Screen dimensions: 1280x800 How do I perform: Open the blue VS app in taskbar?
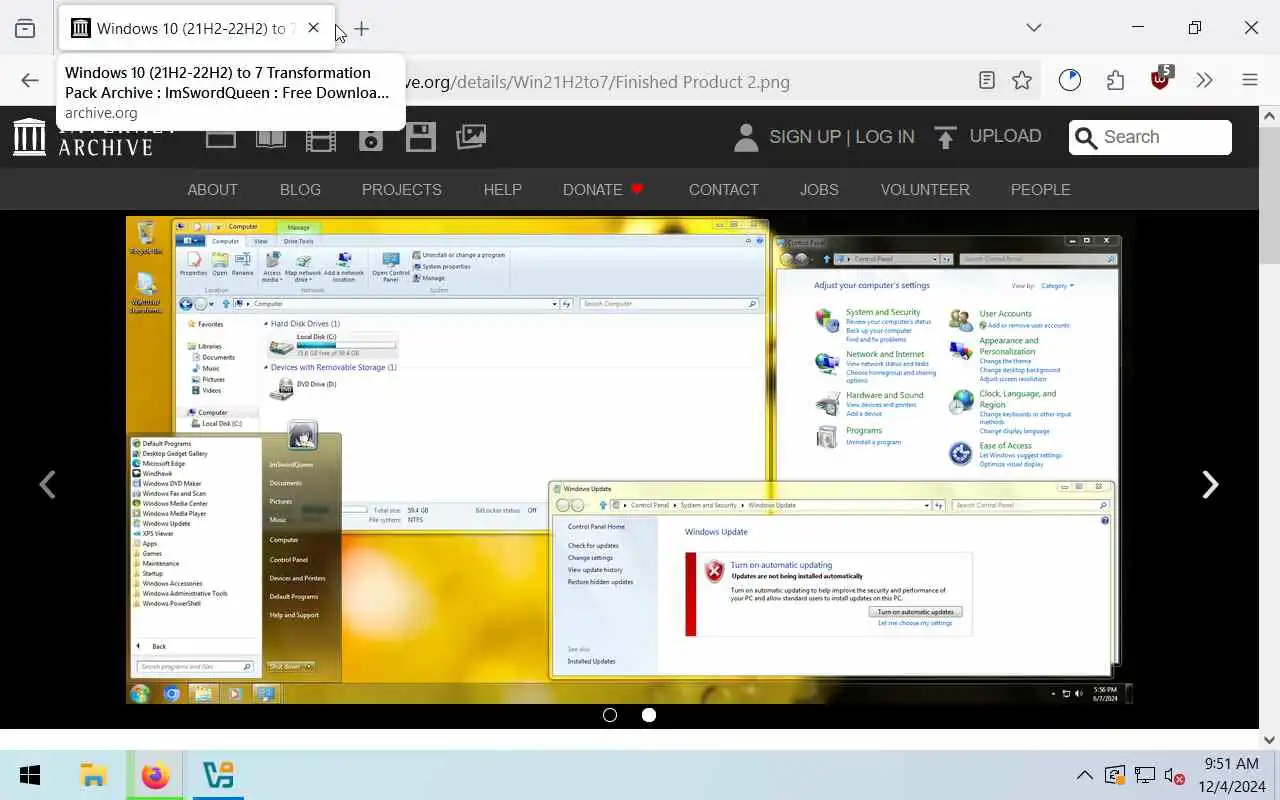pyautogui.click(x=218, y=775)
